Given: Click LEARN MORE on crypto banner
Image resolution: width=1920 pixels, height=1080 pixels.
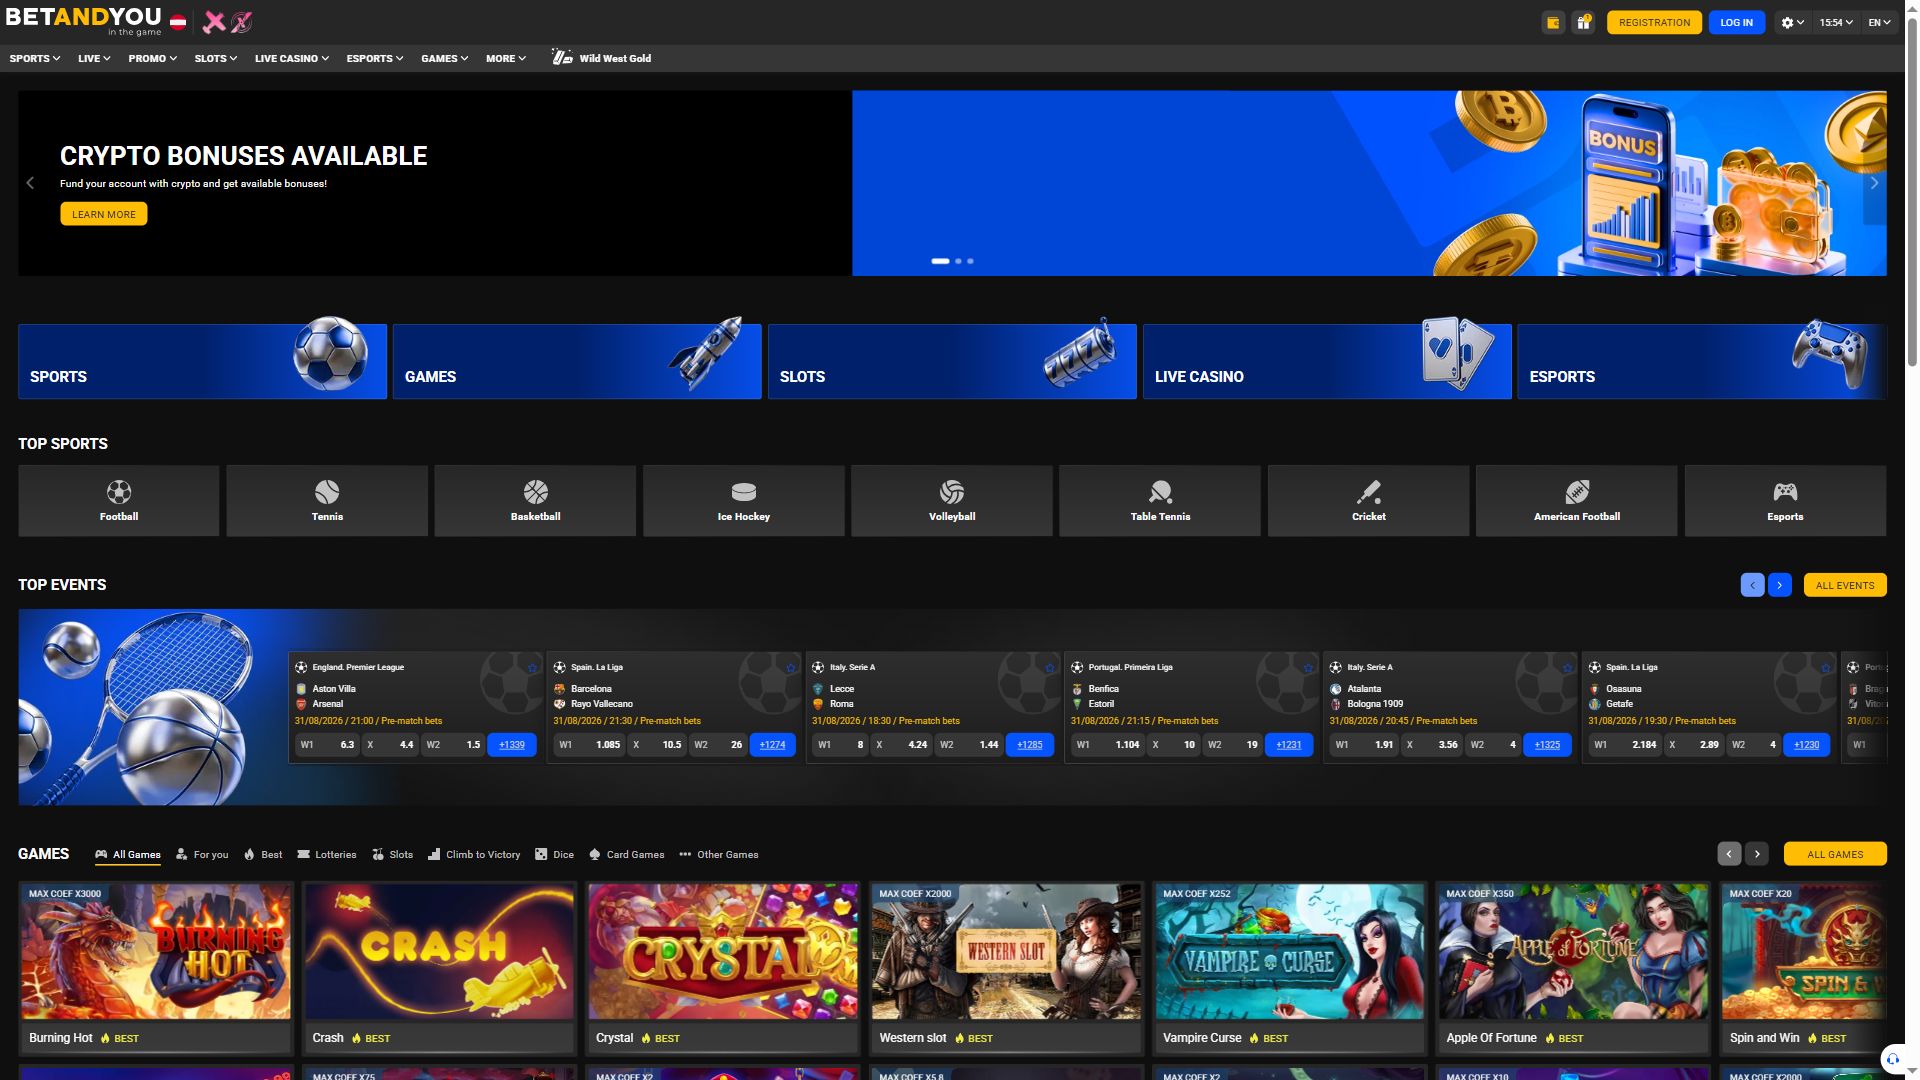Looking at the screenshot, I should click(104, 214).
